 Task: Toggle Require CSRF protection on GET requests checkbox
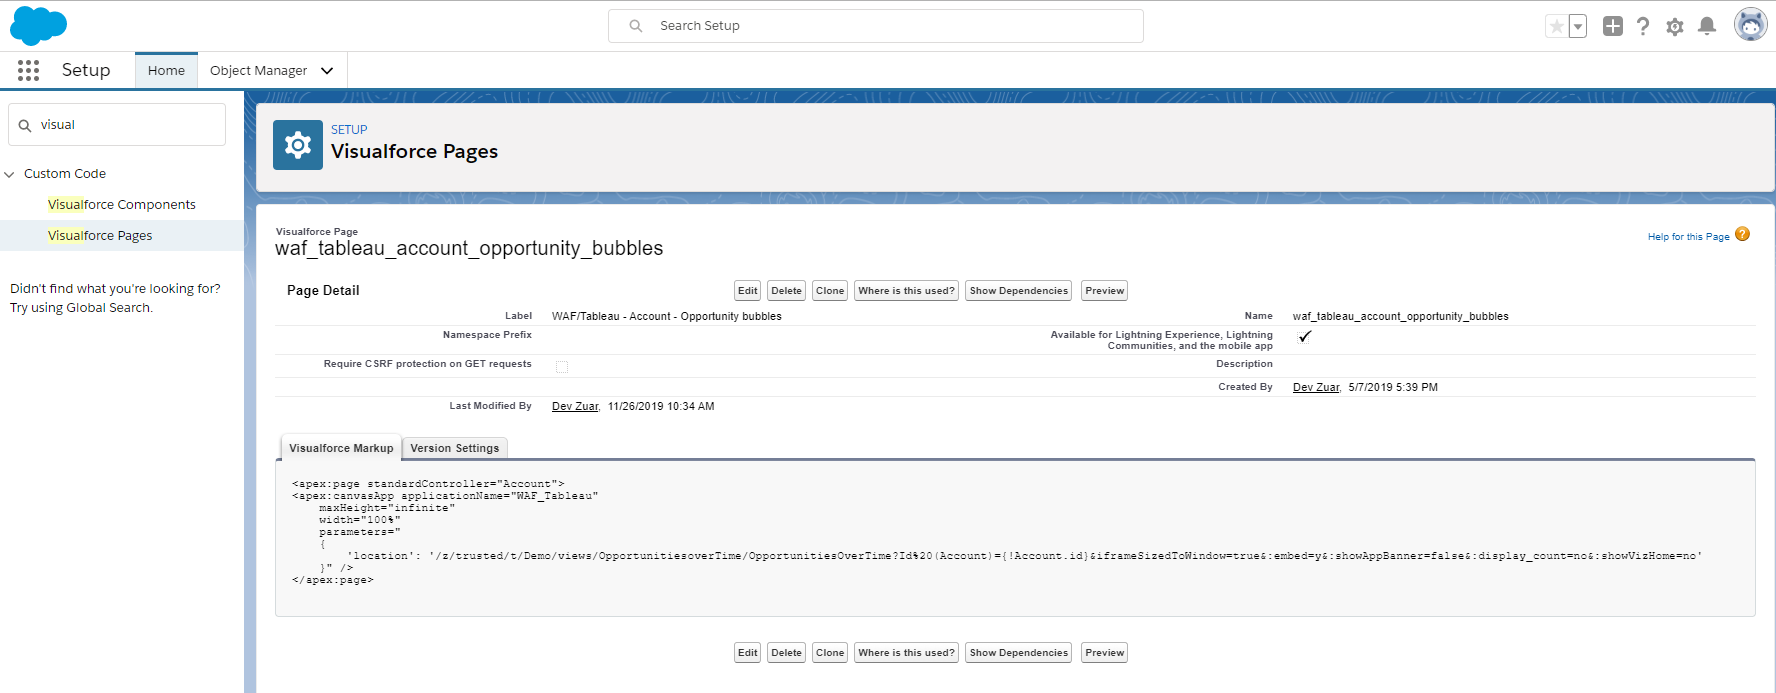point(562,367)
